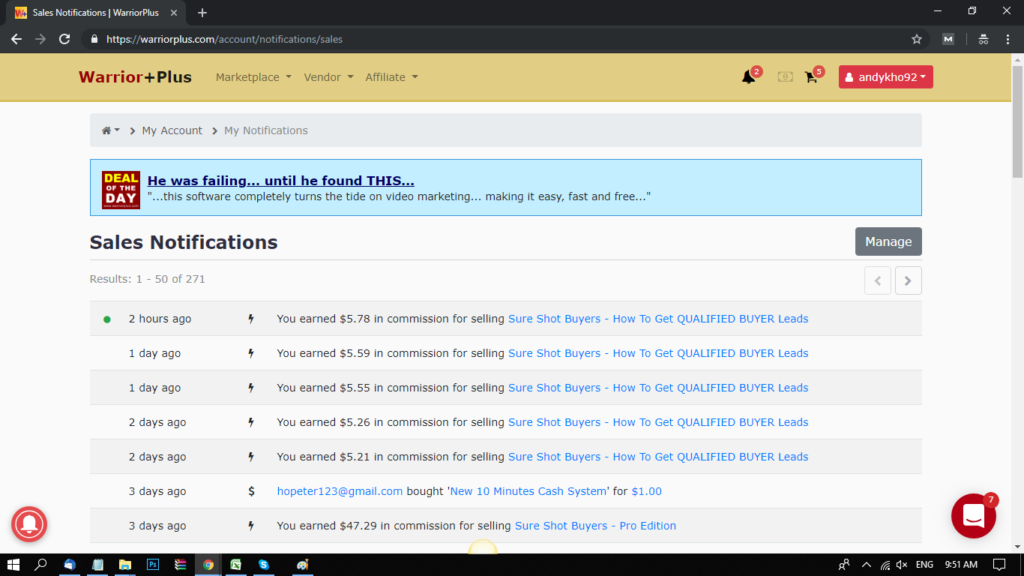Click the taskbar search magnifier
Image resolution: width=1024 pixels, height=576 pixels.
click(40, 565)
